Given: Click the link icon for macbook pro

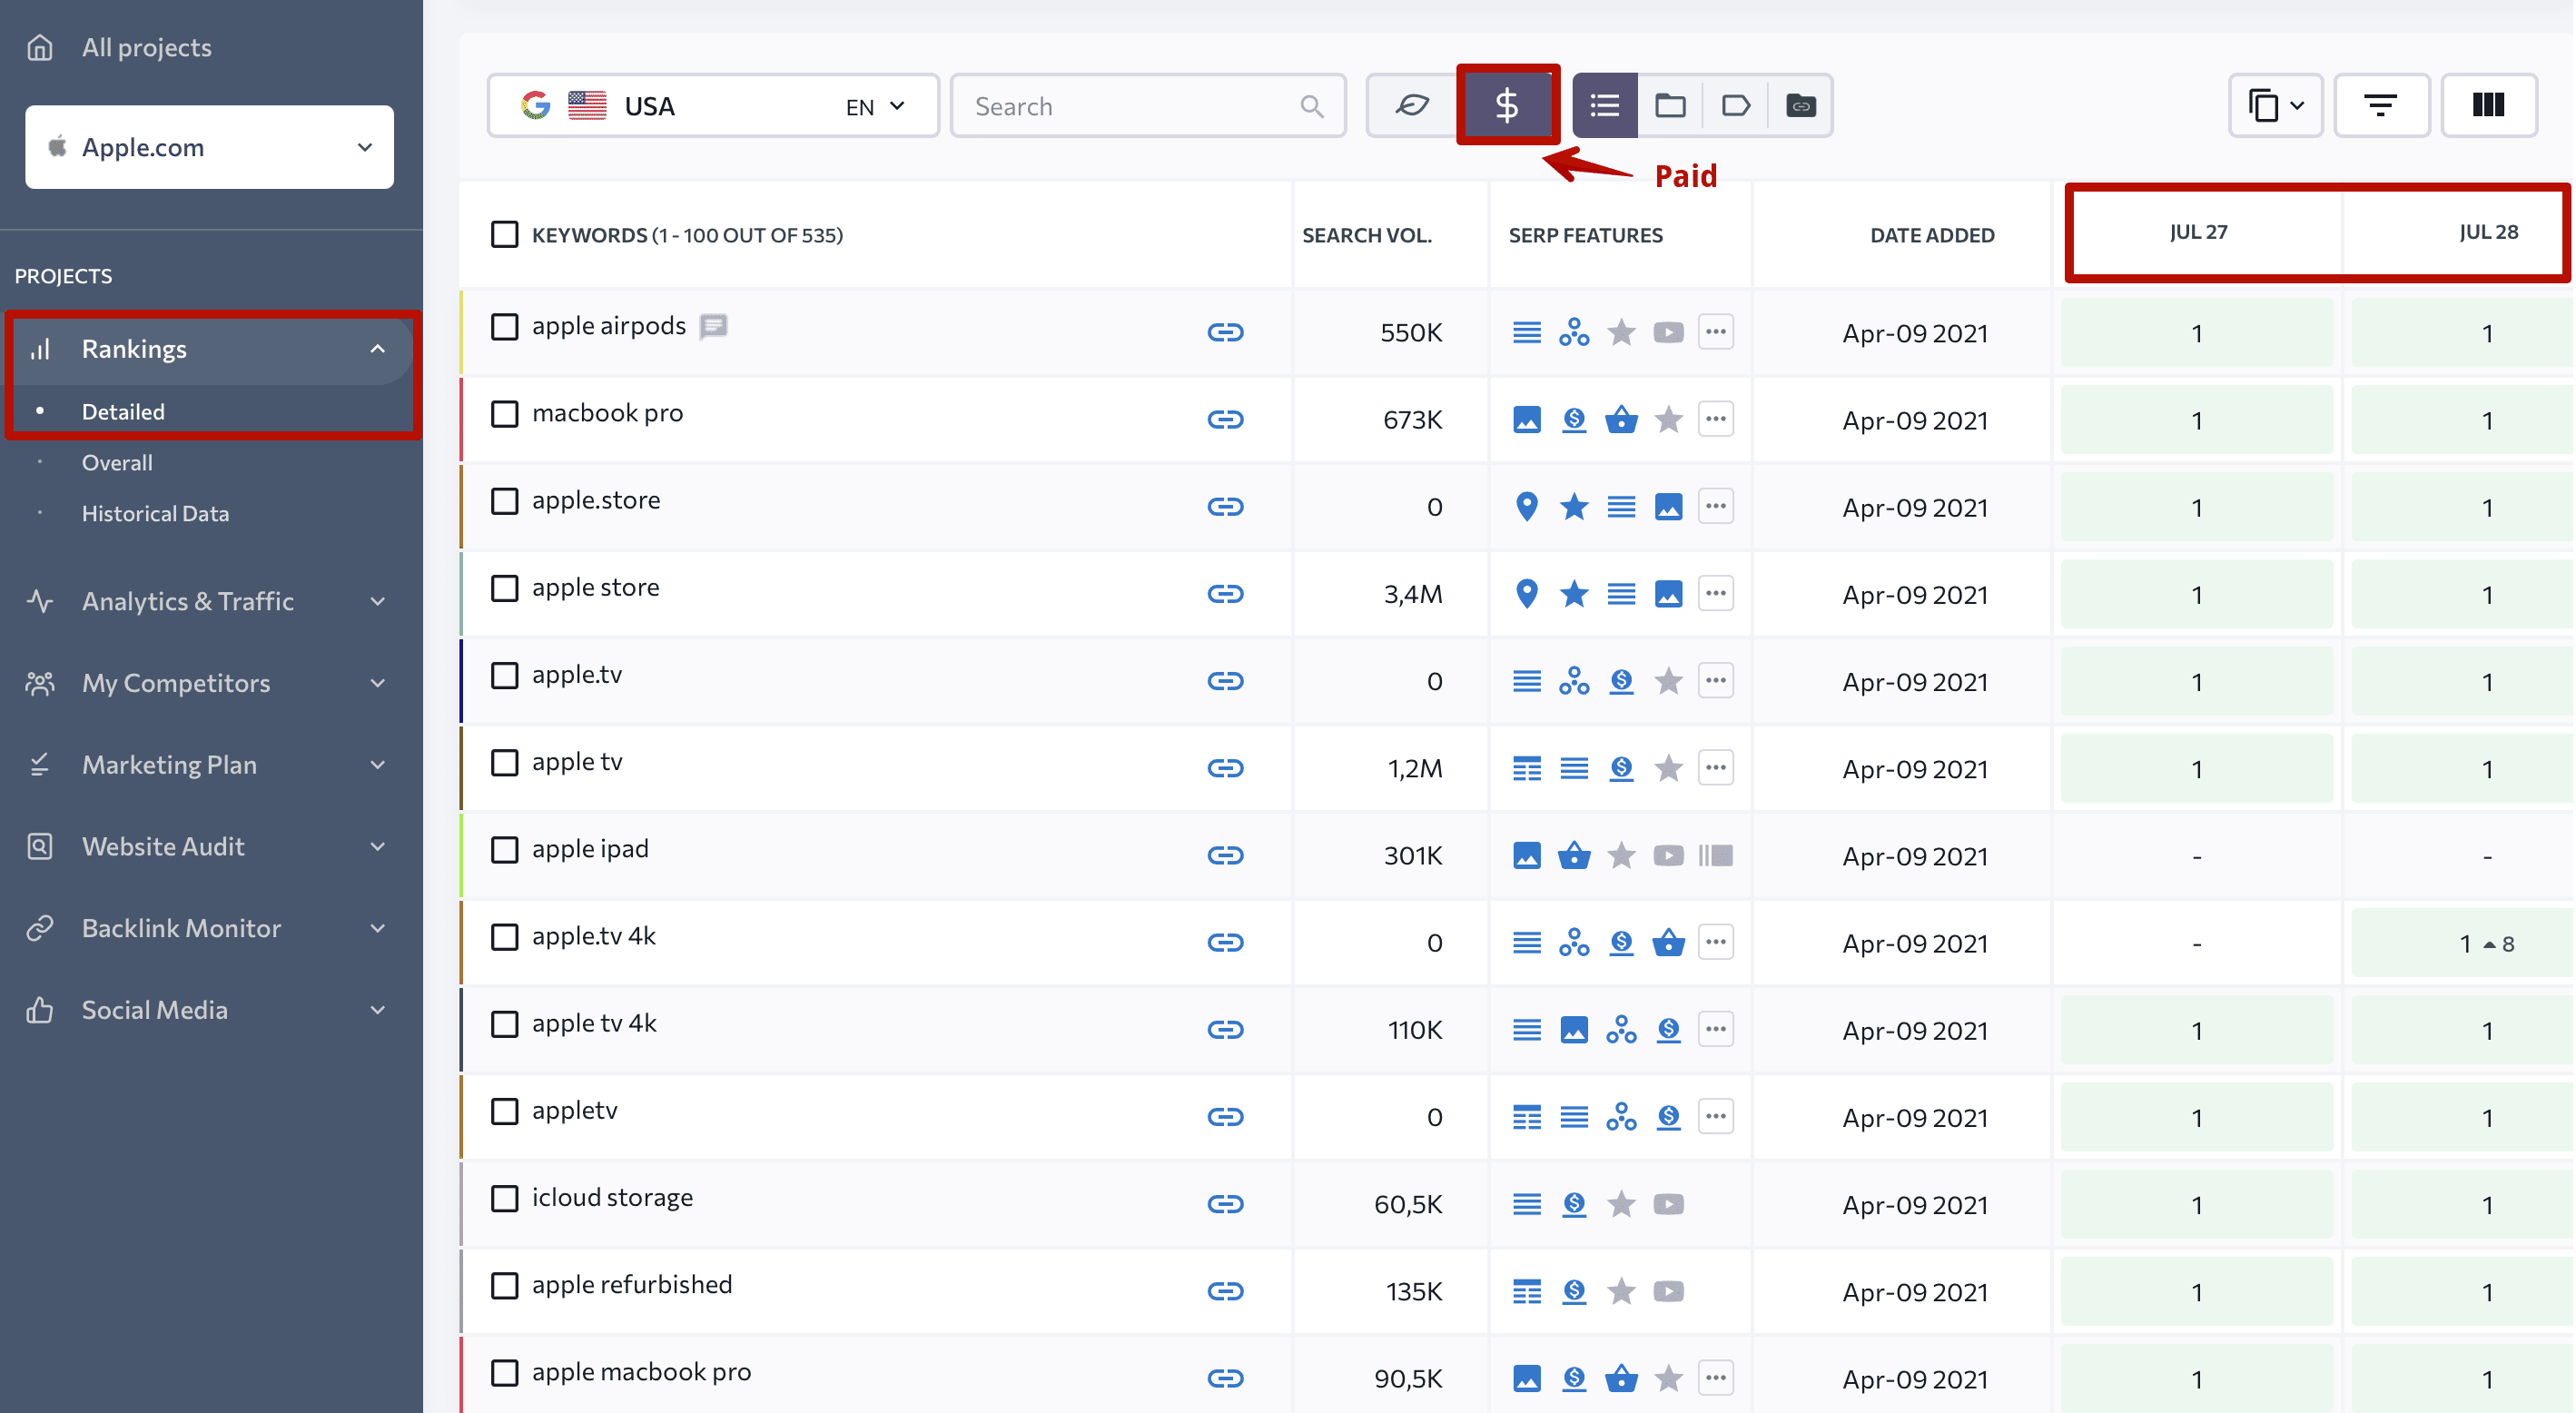Looking at the screenshot, I should pos(1225,419).
